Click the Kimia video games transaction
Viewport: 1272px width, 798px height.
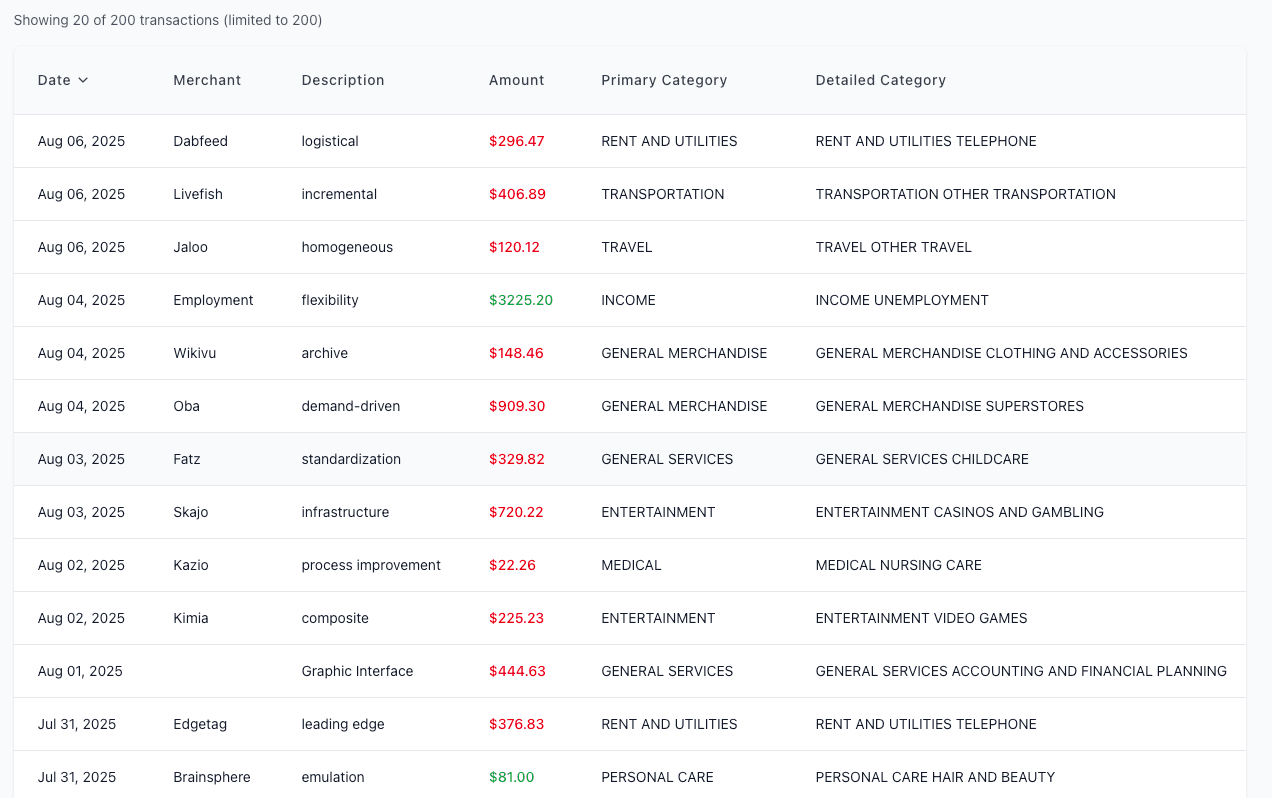point(191,618)
